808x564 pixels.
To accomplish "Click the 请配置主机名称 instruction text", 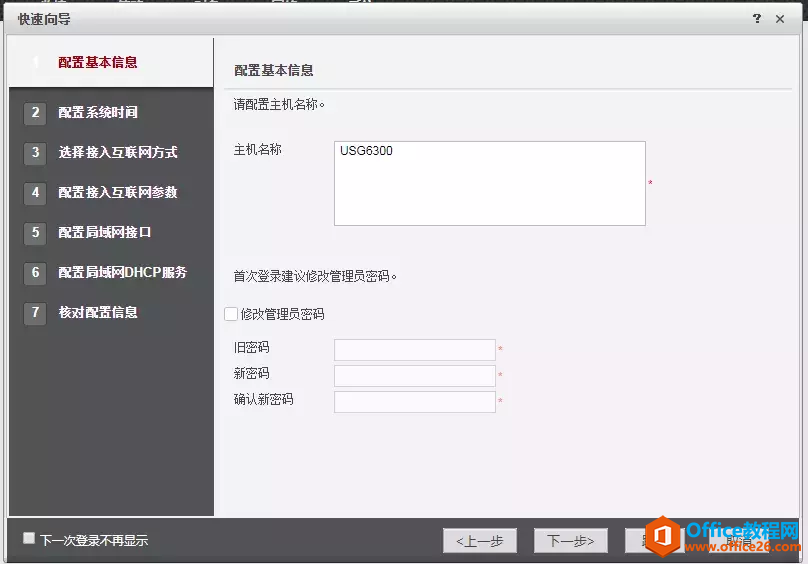I will tap(279, 105).
